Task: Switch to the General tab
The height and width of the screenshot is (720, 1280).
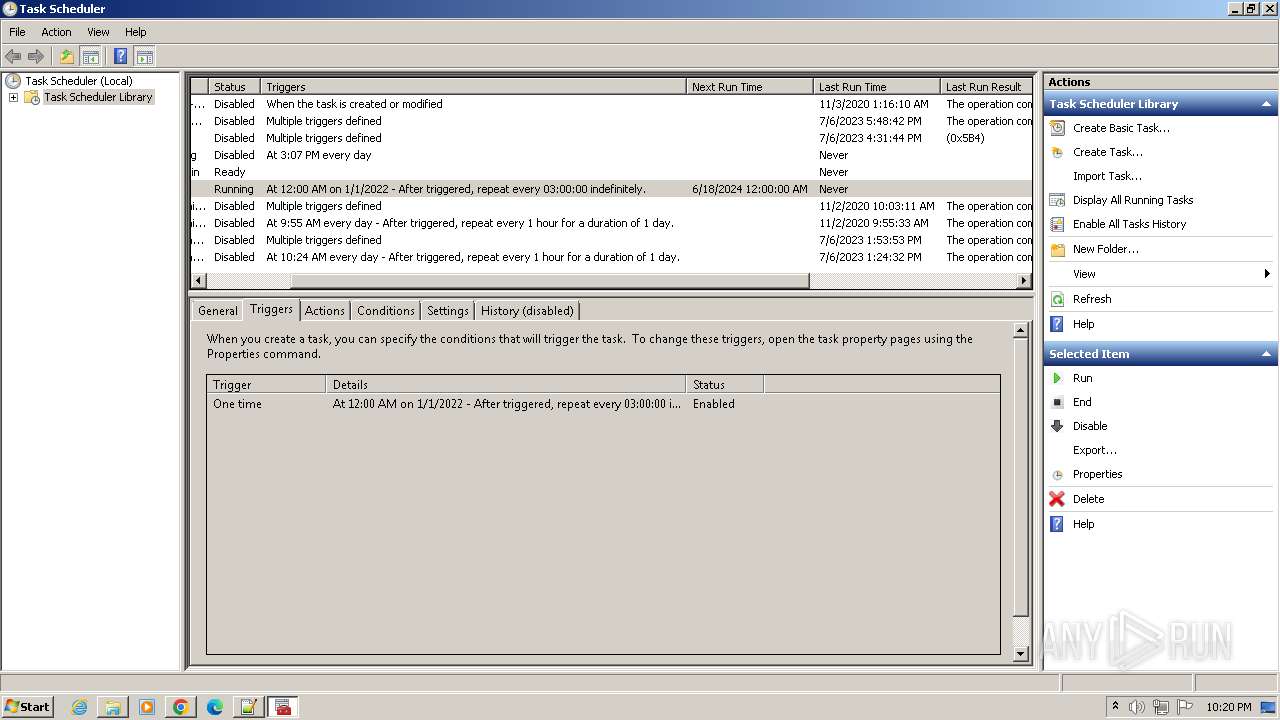Action: [x=218, y=311]
